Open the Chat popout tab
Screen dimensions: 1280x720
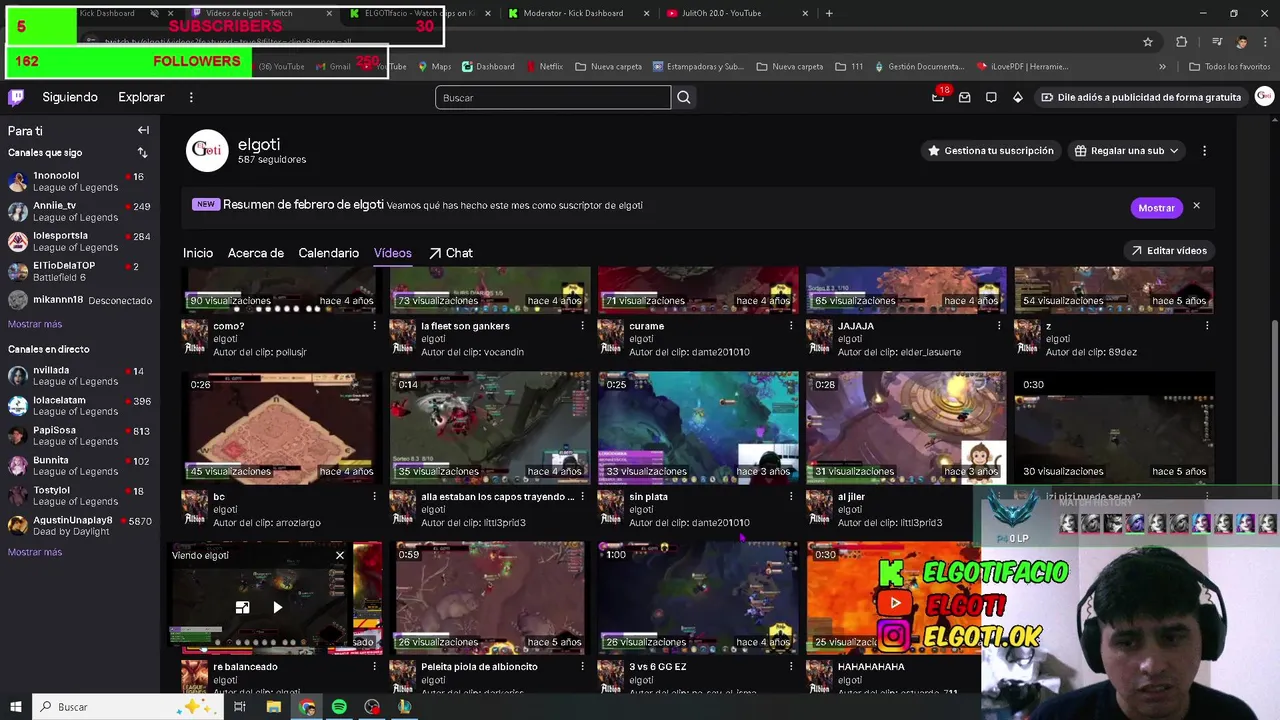pos(451,253)
